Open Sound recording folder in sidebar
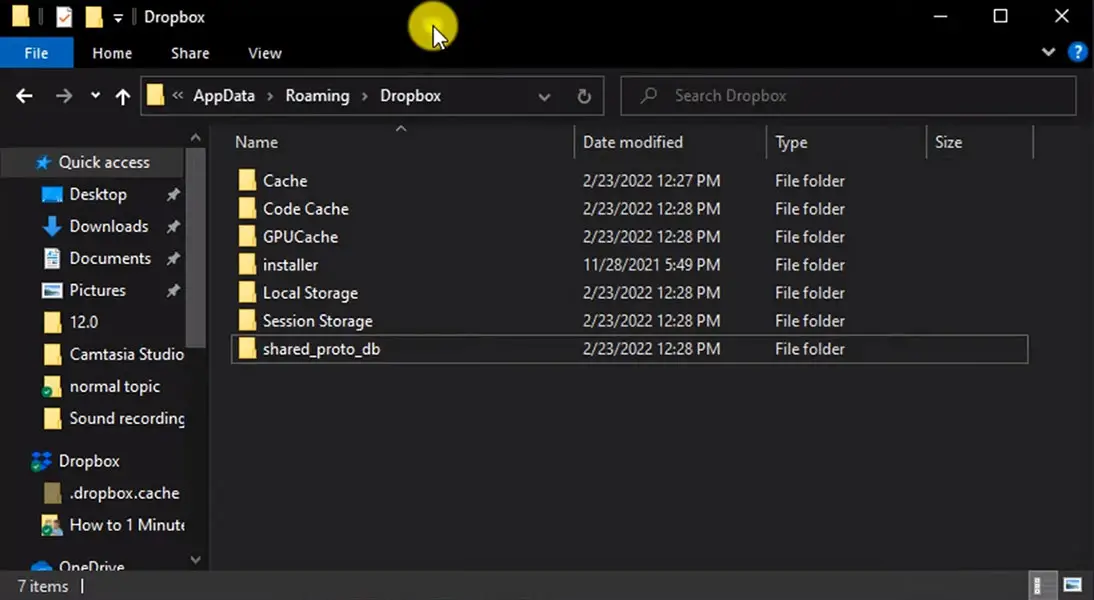 click(x=126, y=419)
